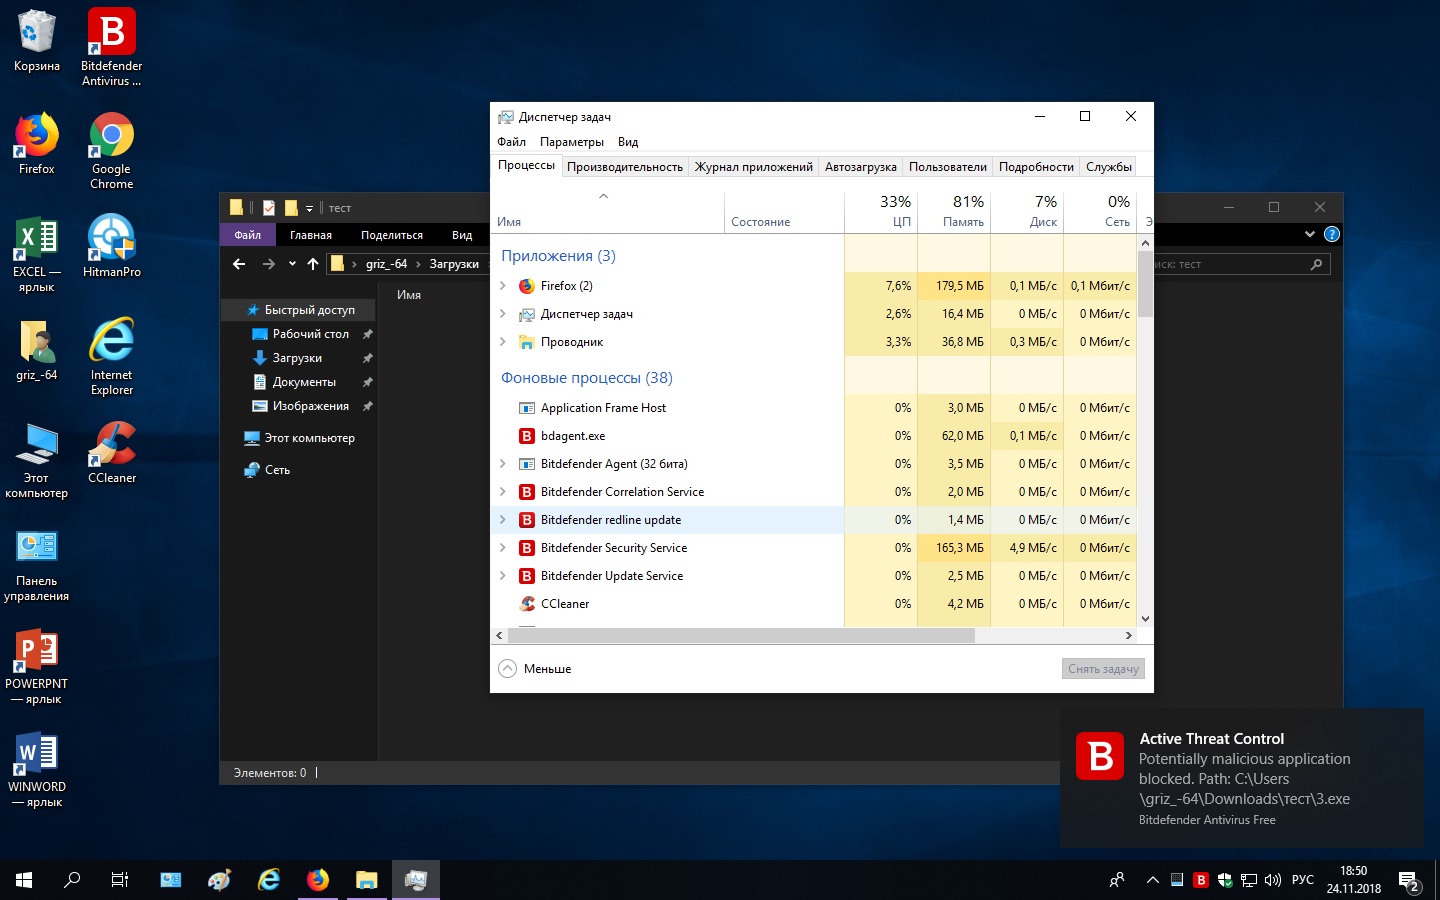Click the horizontal scrollbar in Task Manager
The width and height of the screenshot is (1440, 900).
740,636
